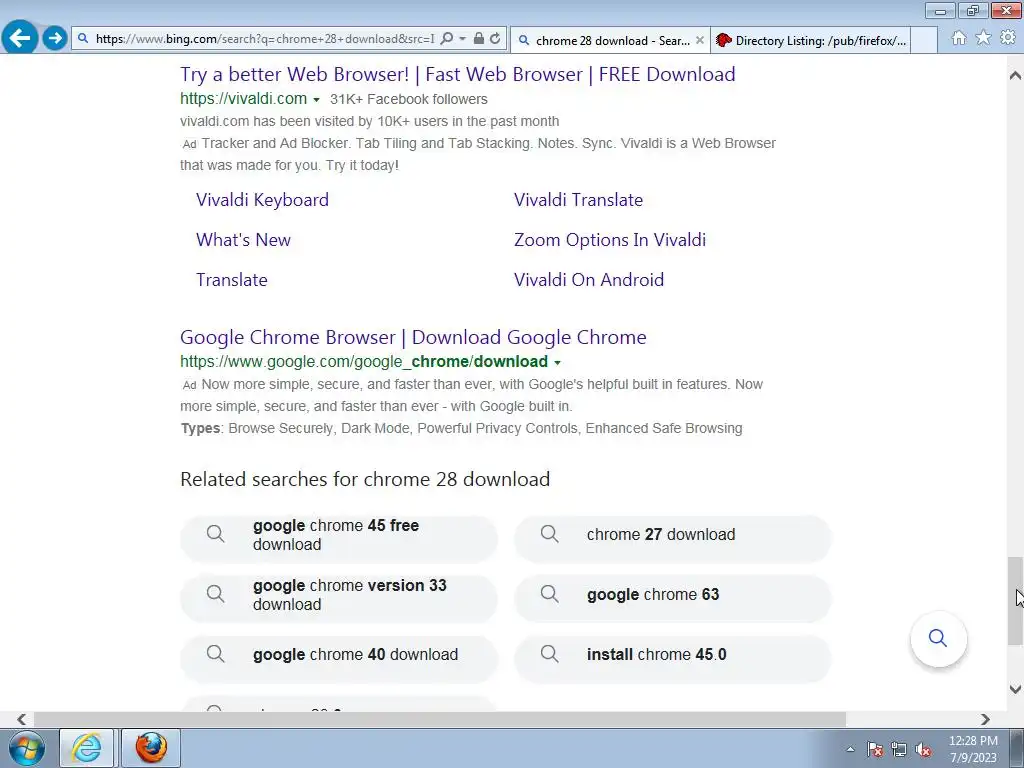Image resolution: width=1024 pixels, height=768 pixels.
Task: Click the vertical scrollbar thumb
Action: click(x=1015, y=600)
